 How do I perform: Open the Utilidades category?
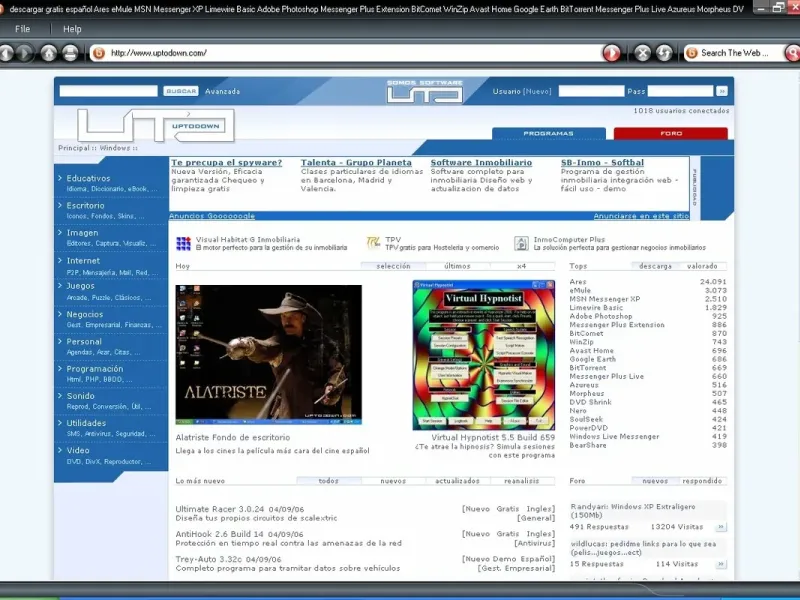click(86, 423)
